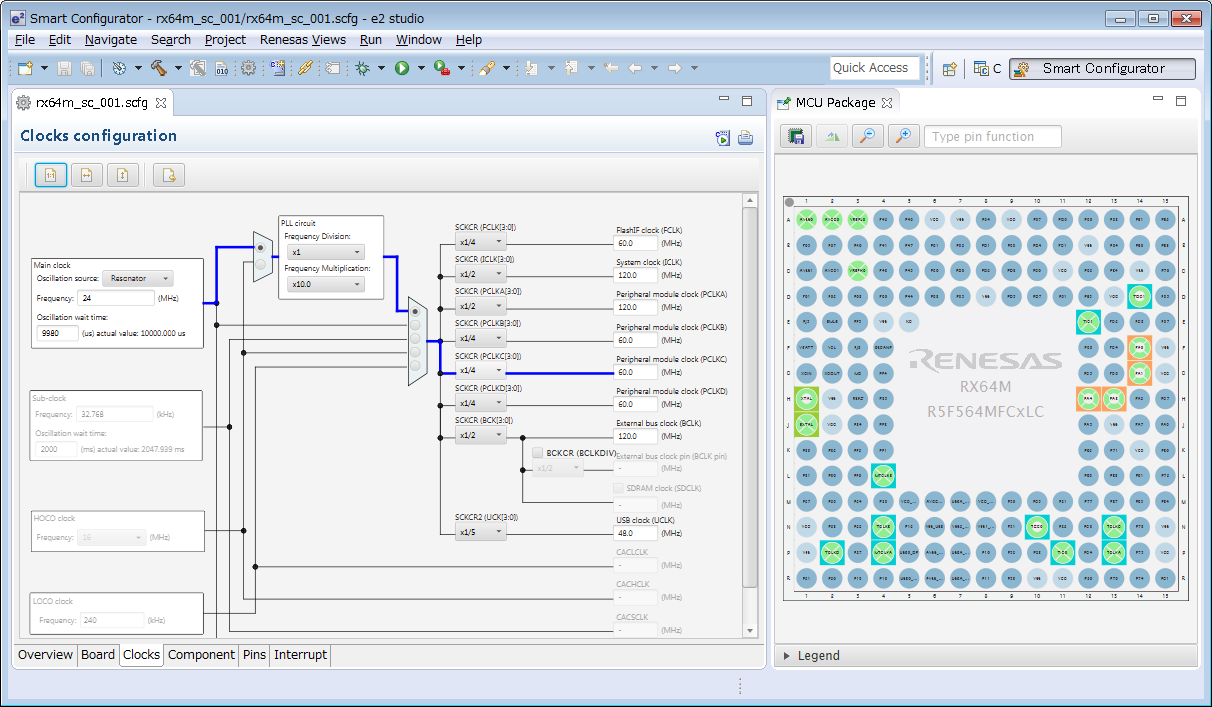Click the Save All toolbar icon

88,68
